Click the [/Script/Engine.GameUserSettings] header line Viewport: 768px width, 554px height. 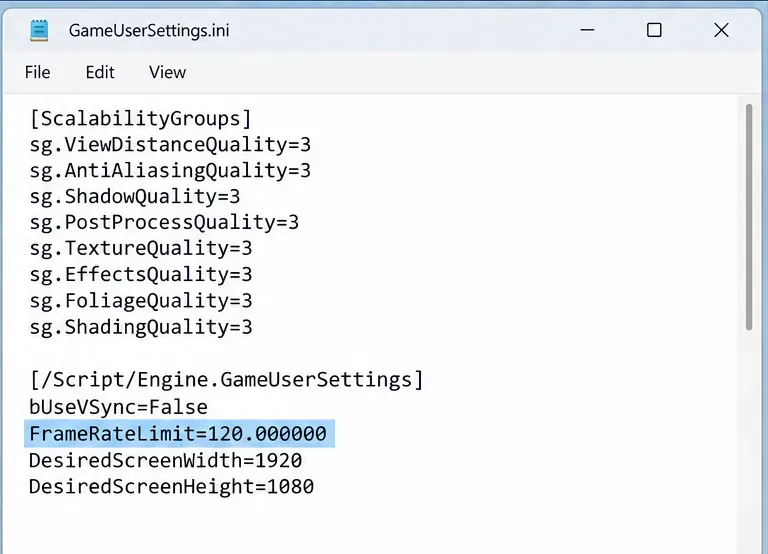coord(226,380)
